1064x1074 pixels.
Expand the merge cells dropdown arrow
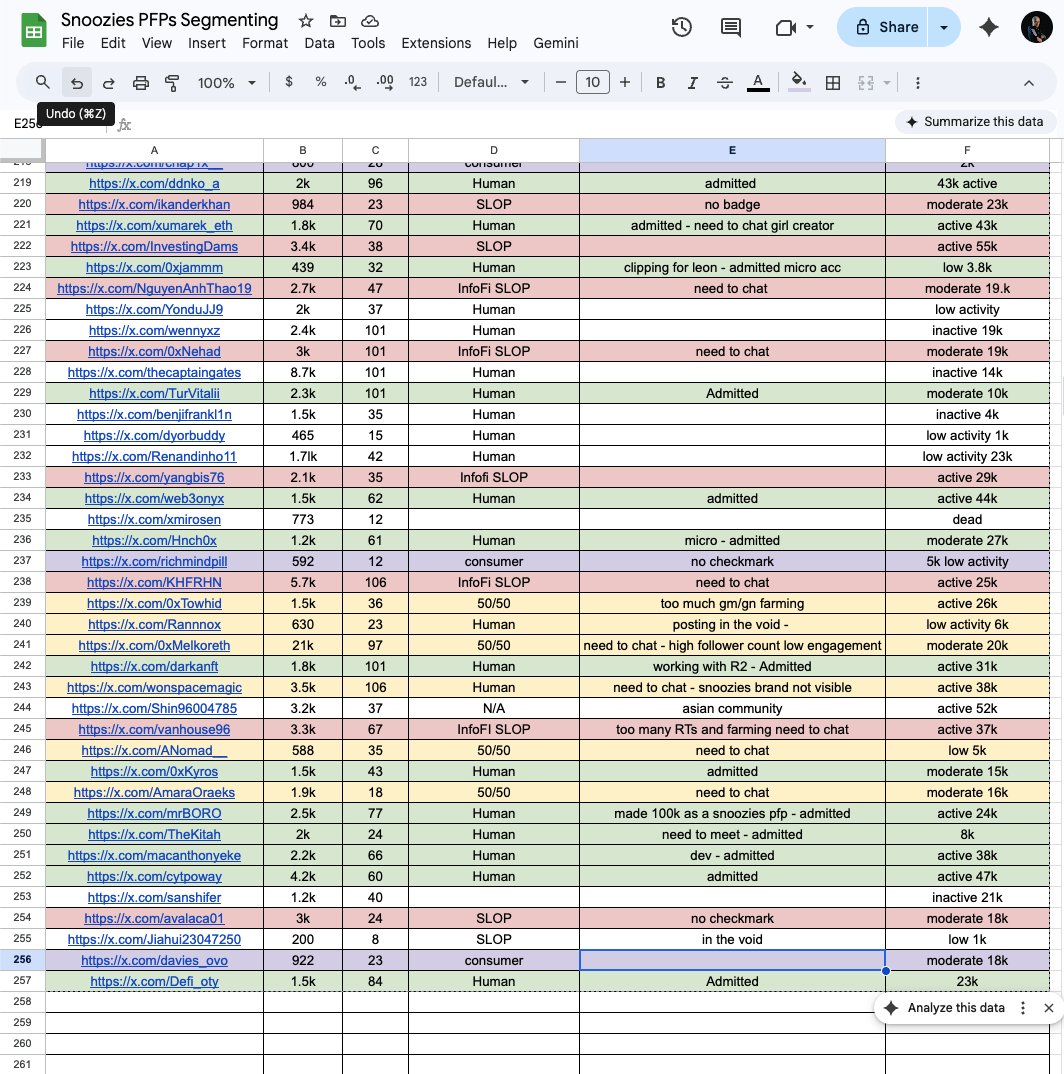pyautogui.click(x=887, y=83)
